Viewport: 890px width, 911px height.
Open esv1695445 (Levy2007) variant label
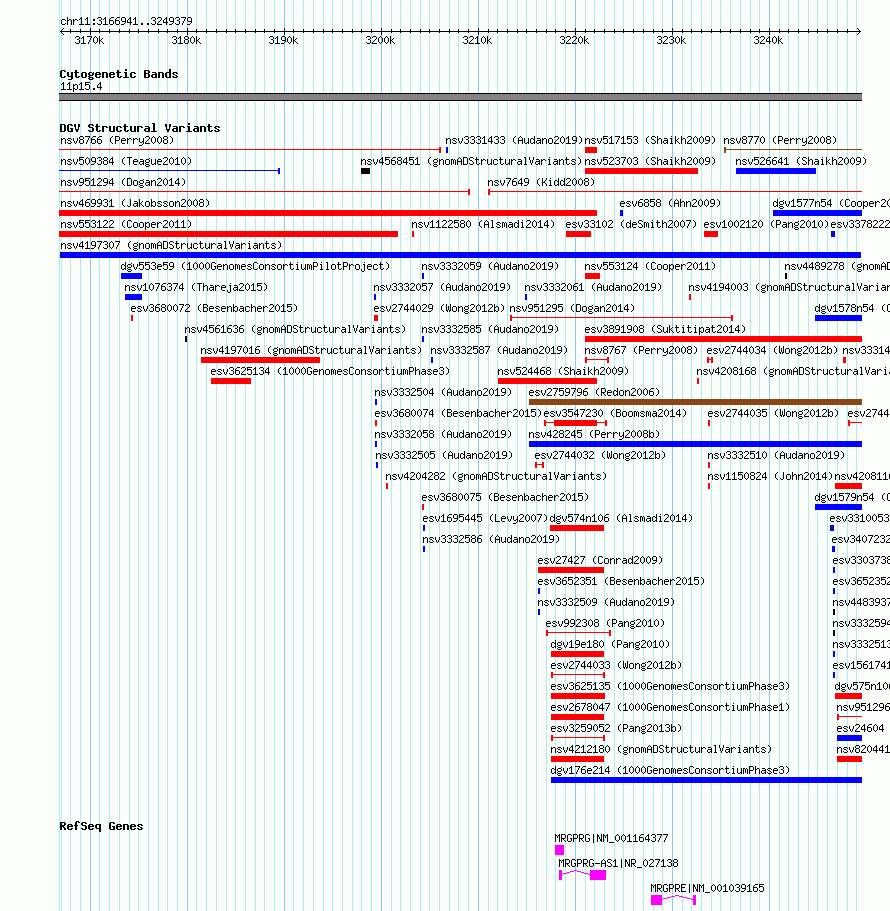click(x=485, y=518)
